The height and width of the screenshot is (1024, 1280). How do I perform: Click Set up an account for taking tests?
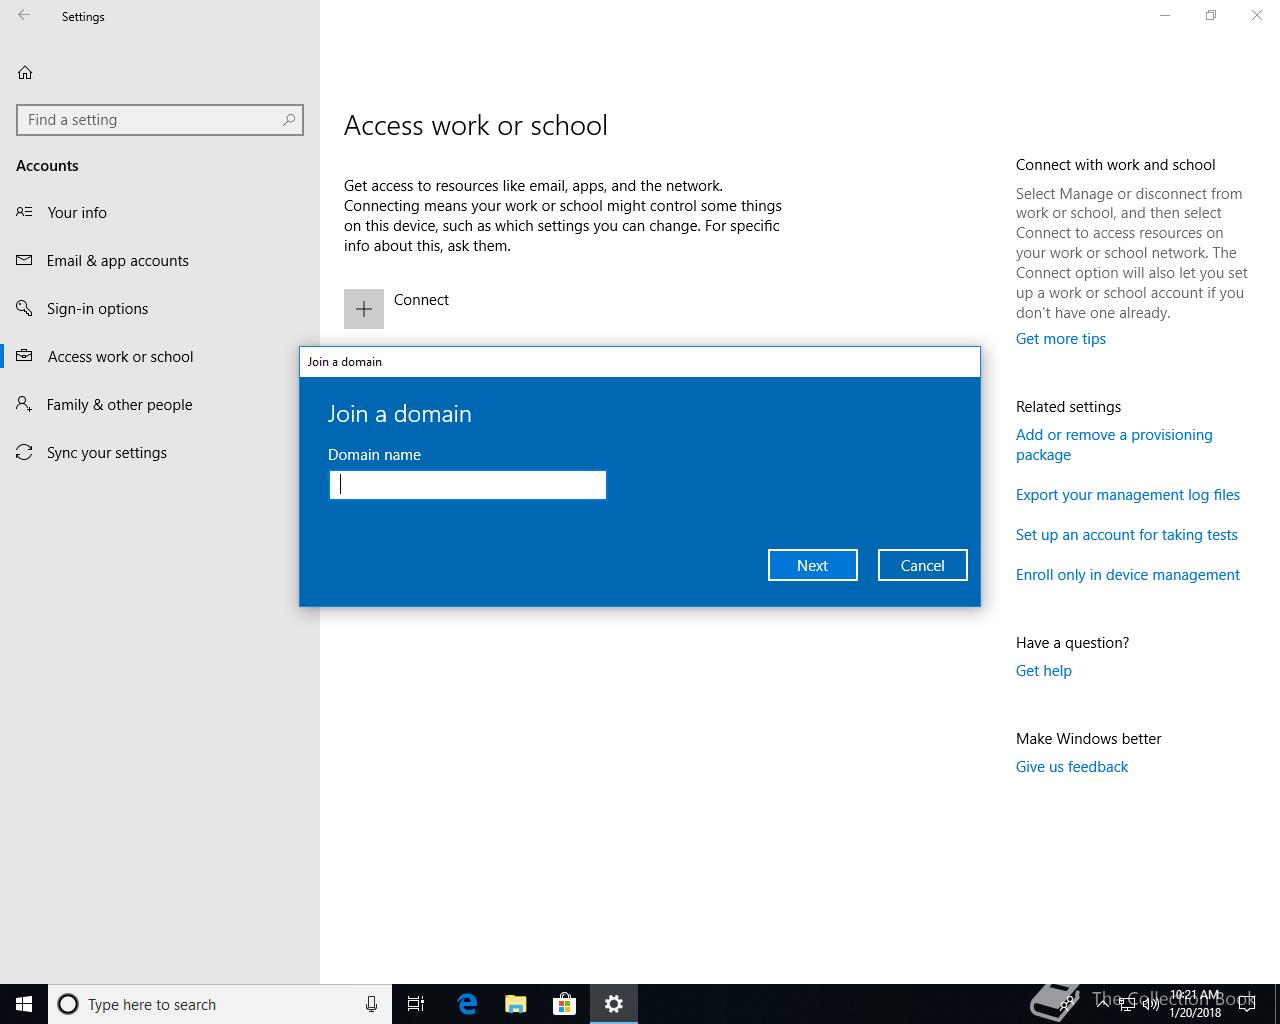click(x=1127, y=535)
